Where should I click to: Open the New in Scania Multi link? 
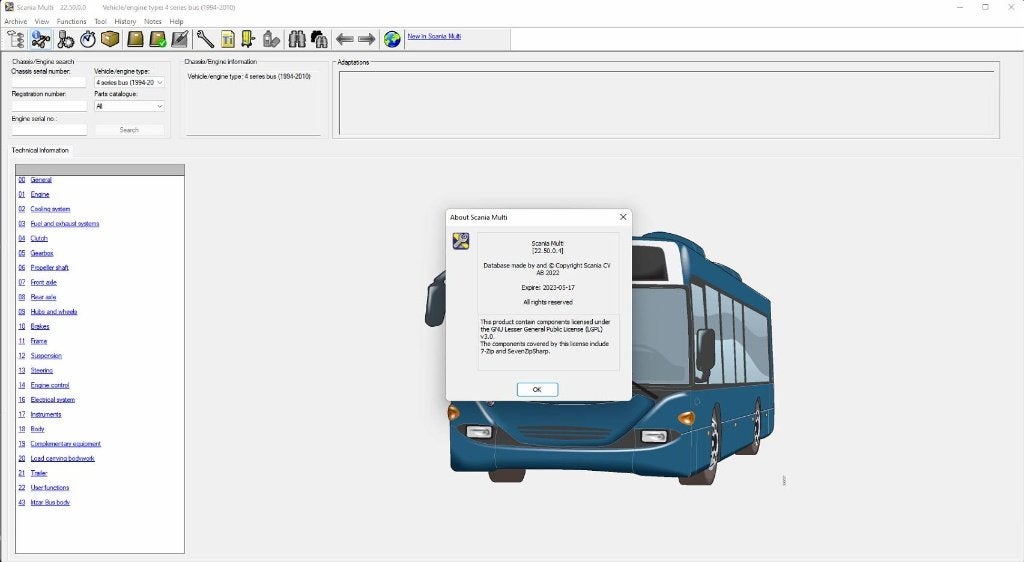(434, 37)
